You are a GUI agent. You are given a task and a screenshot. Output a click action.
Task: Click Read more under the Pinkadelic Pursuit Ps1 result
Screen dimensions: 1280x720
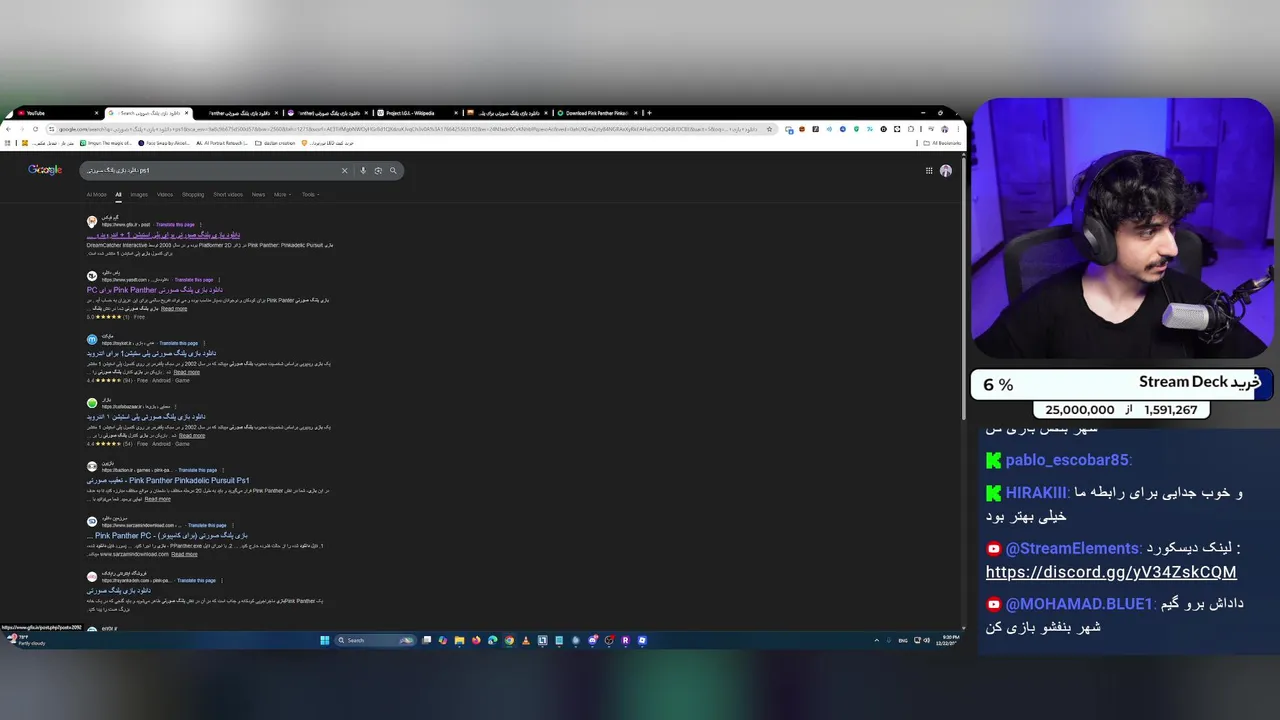[x=157, y=499]
